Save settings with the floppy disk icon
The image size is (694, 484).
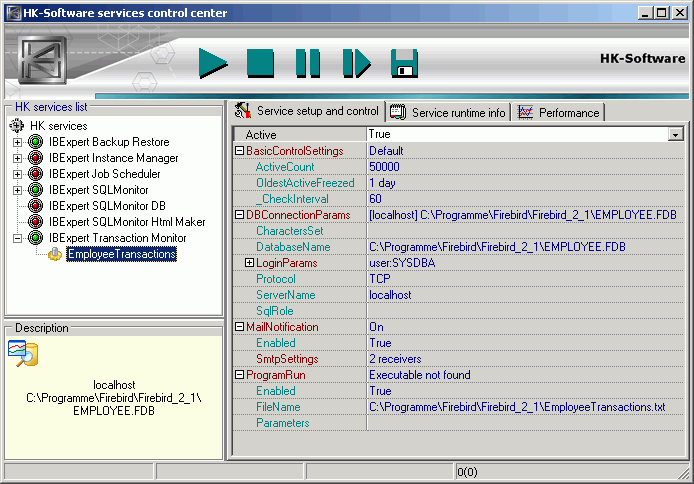404,63
